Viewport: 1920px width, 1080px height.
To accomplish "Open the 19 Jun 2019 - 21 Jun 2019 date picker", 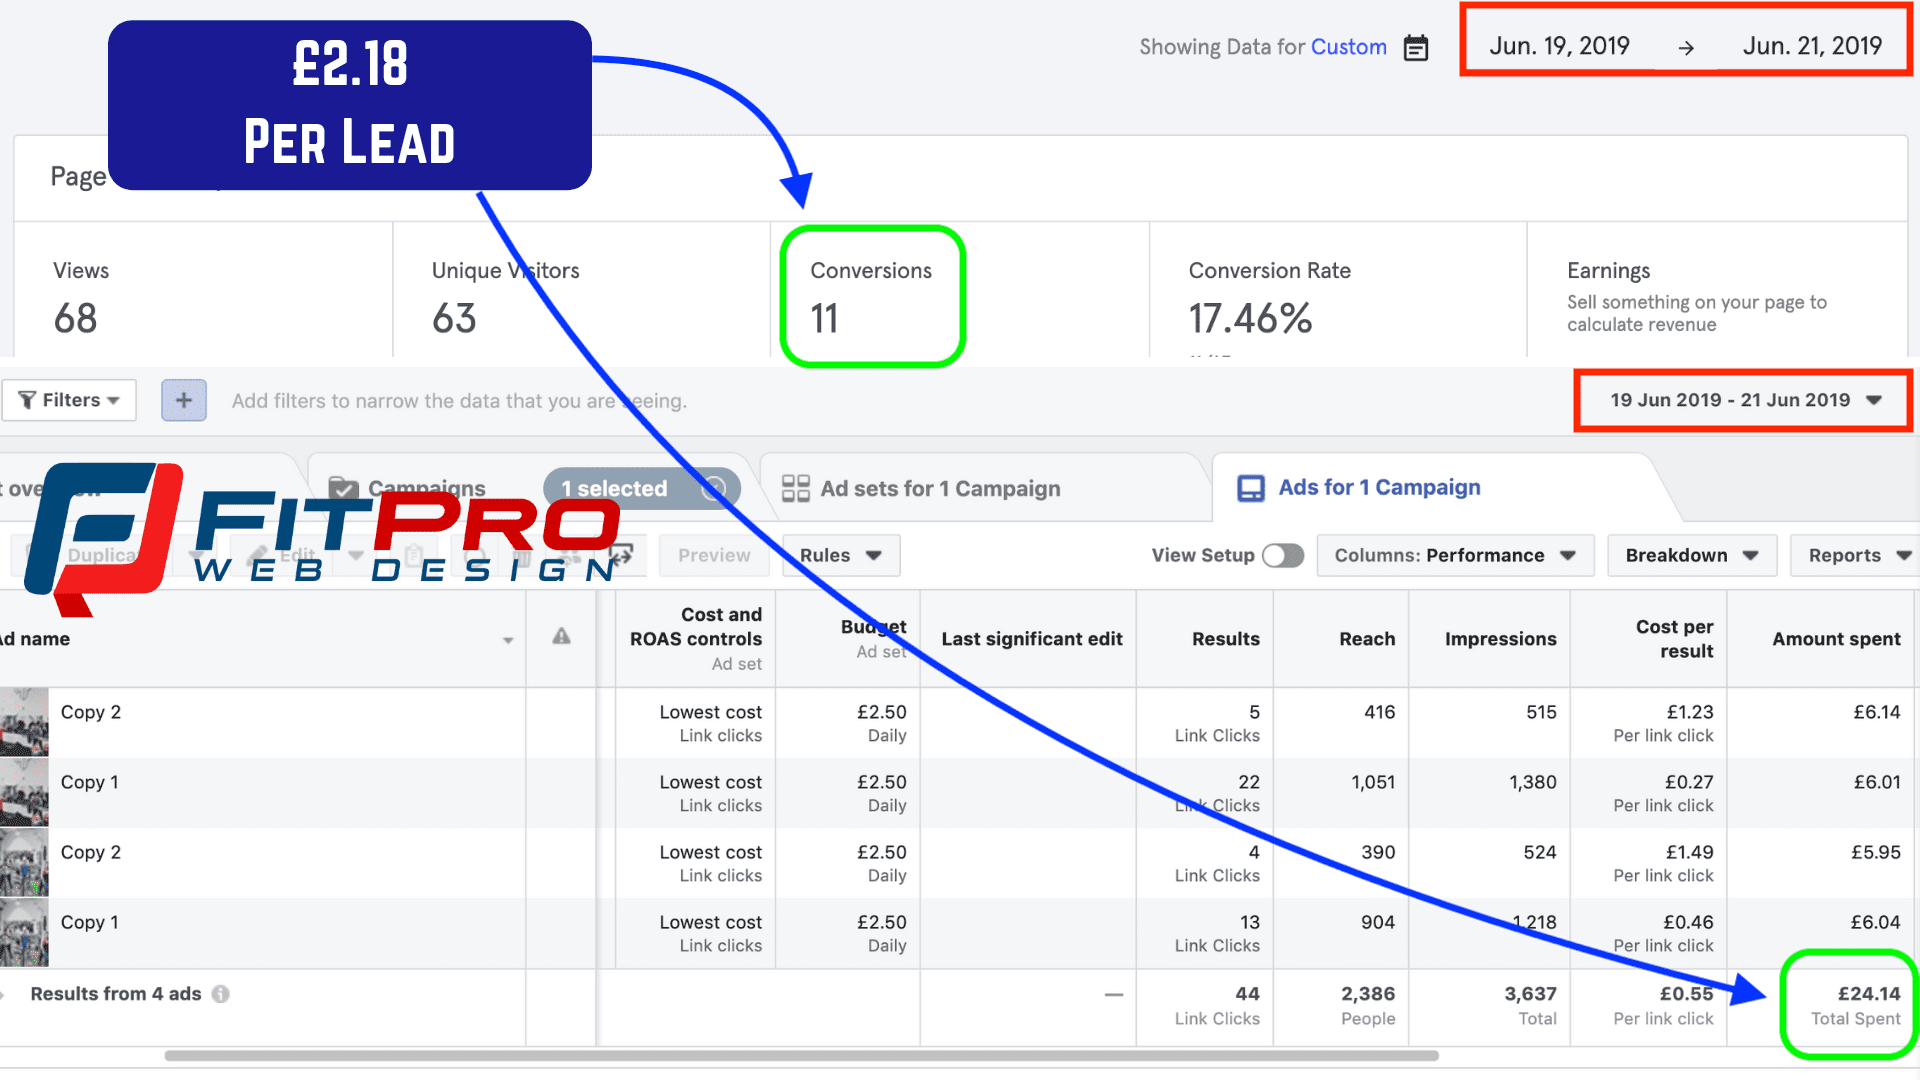I will (1745, 400).
